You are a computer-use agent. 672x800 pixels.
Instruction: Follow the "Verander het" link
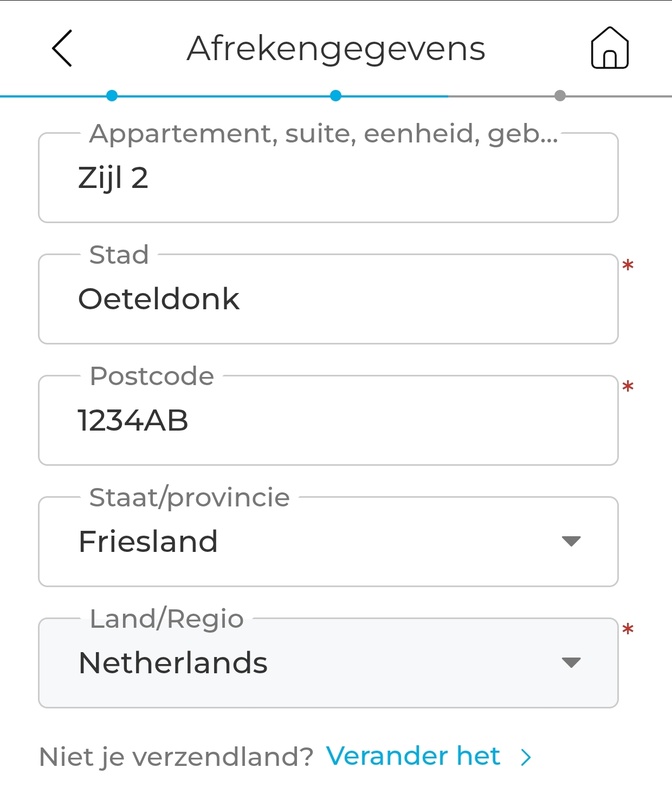point(413,757)
